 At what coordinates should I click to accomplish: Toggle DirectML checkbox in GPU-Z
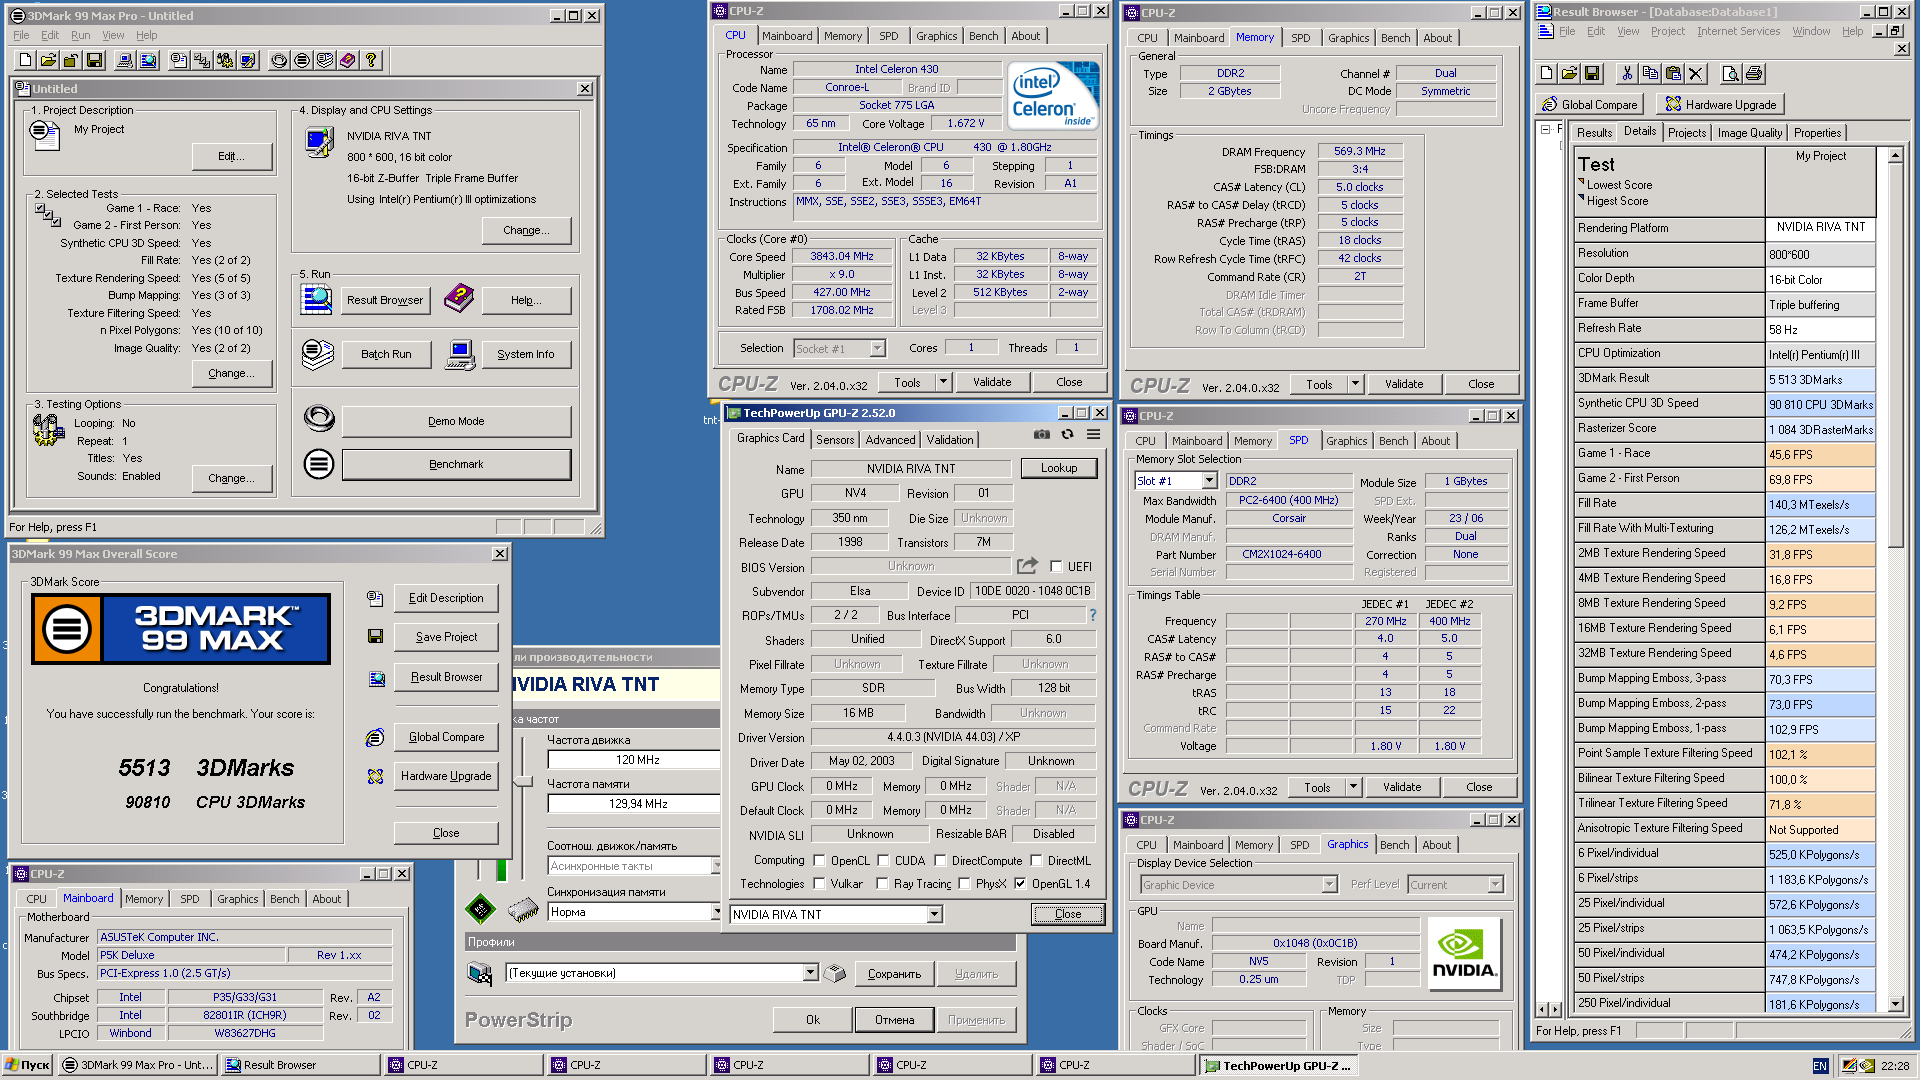[x=1037, y=861]
